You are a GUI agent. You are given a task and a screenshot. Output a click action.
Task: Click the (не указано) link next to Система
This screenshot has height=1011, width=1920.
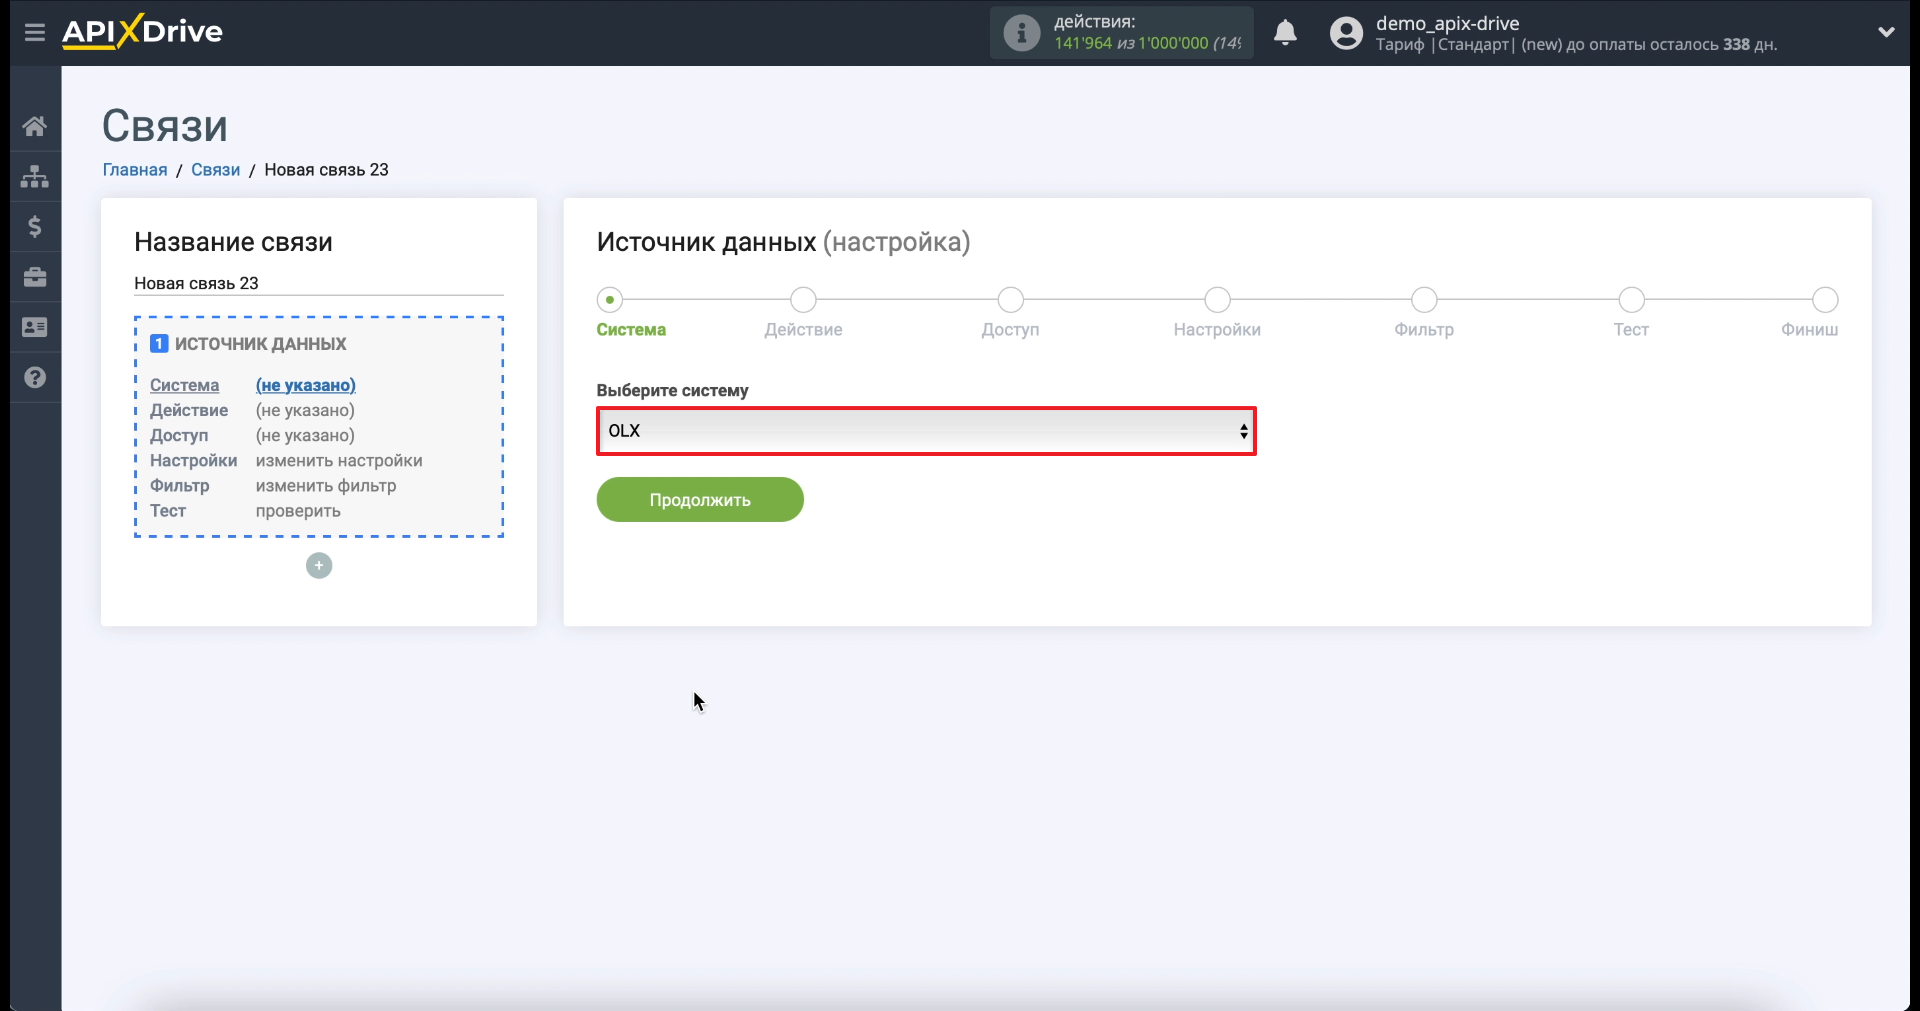[x=305, y=385]
